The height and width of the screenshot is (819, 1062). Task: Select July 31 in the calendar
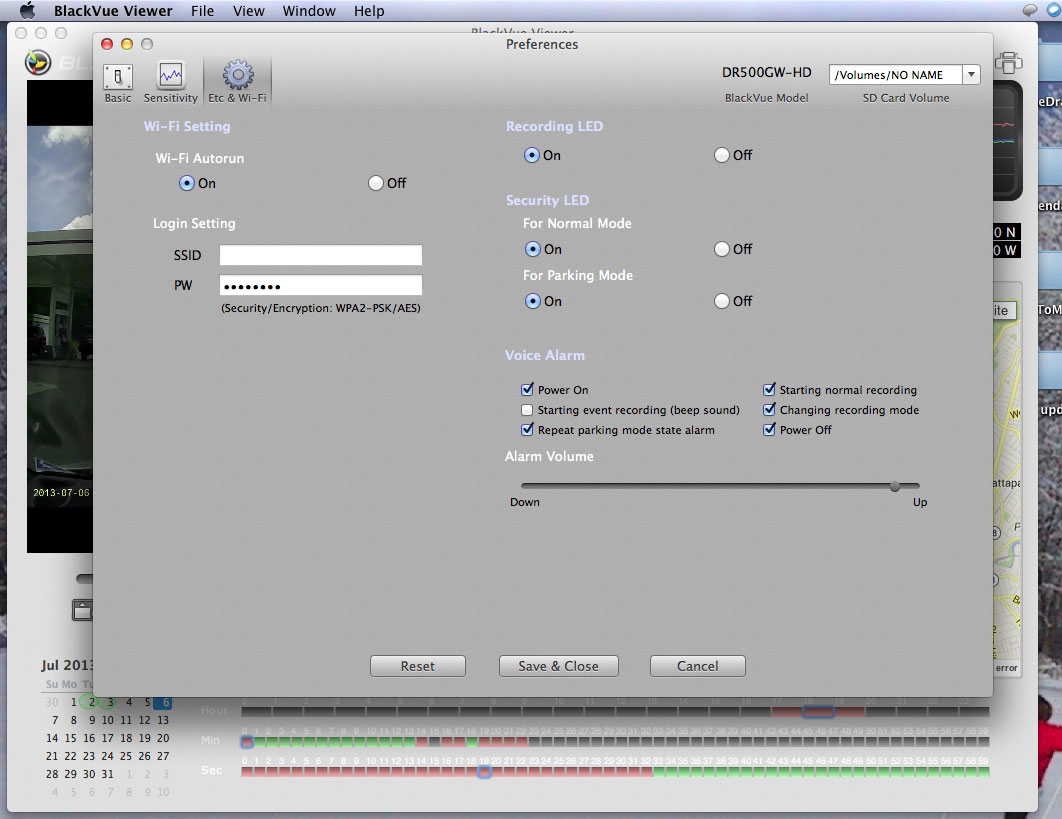coord(107,774)
